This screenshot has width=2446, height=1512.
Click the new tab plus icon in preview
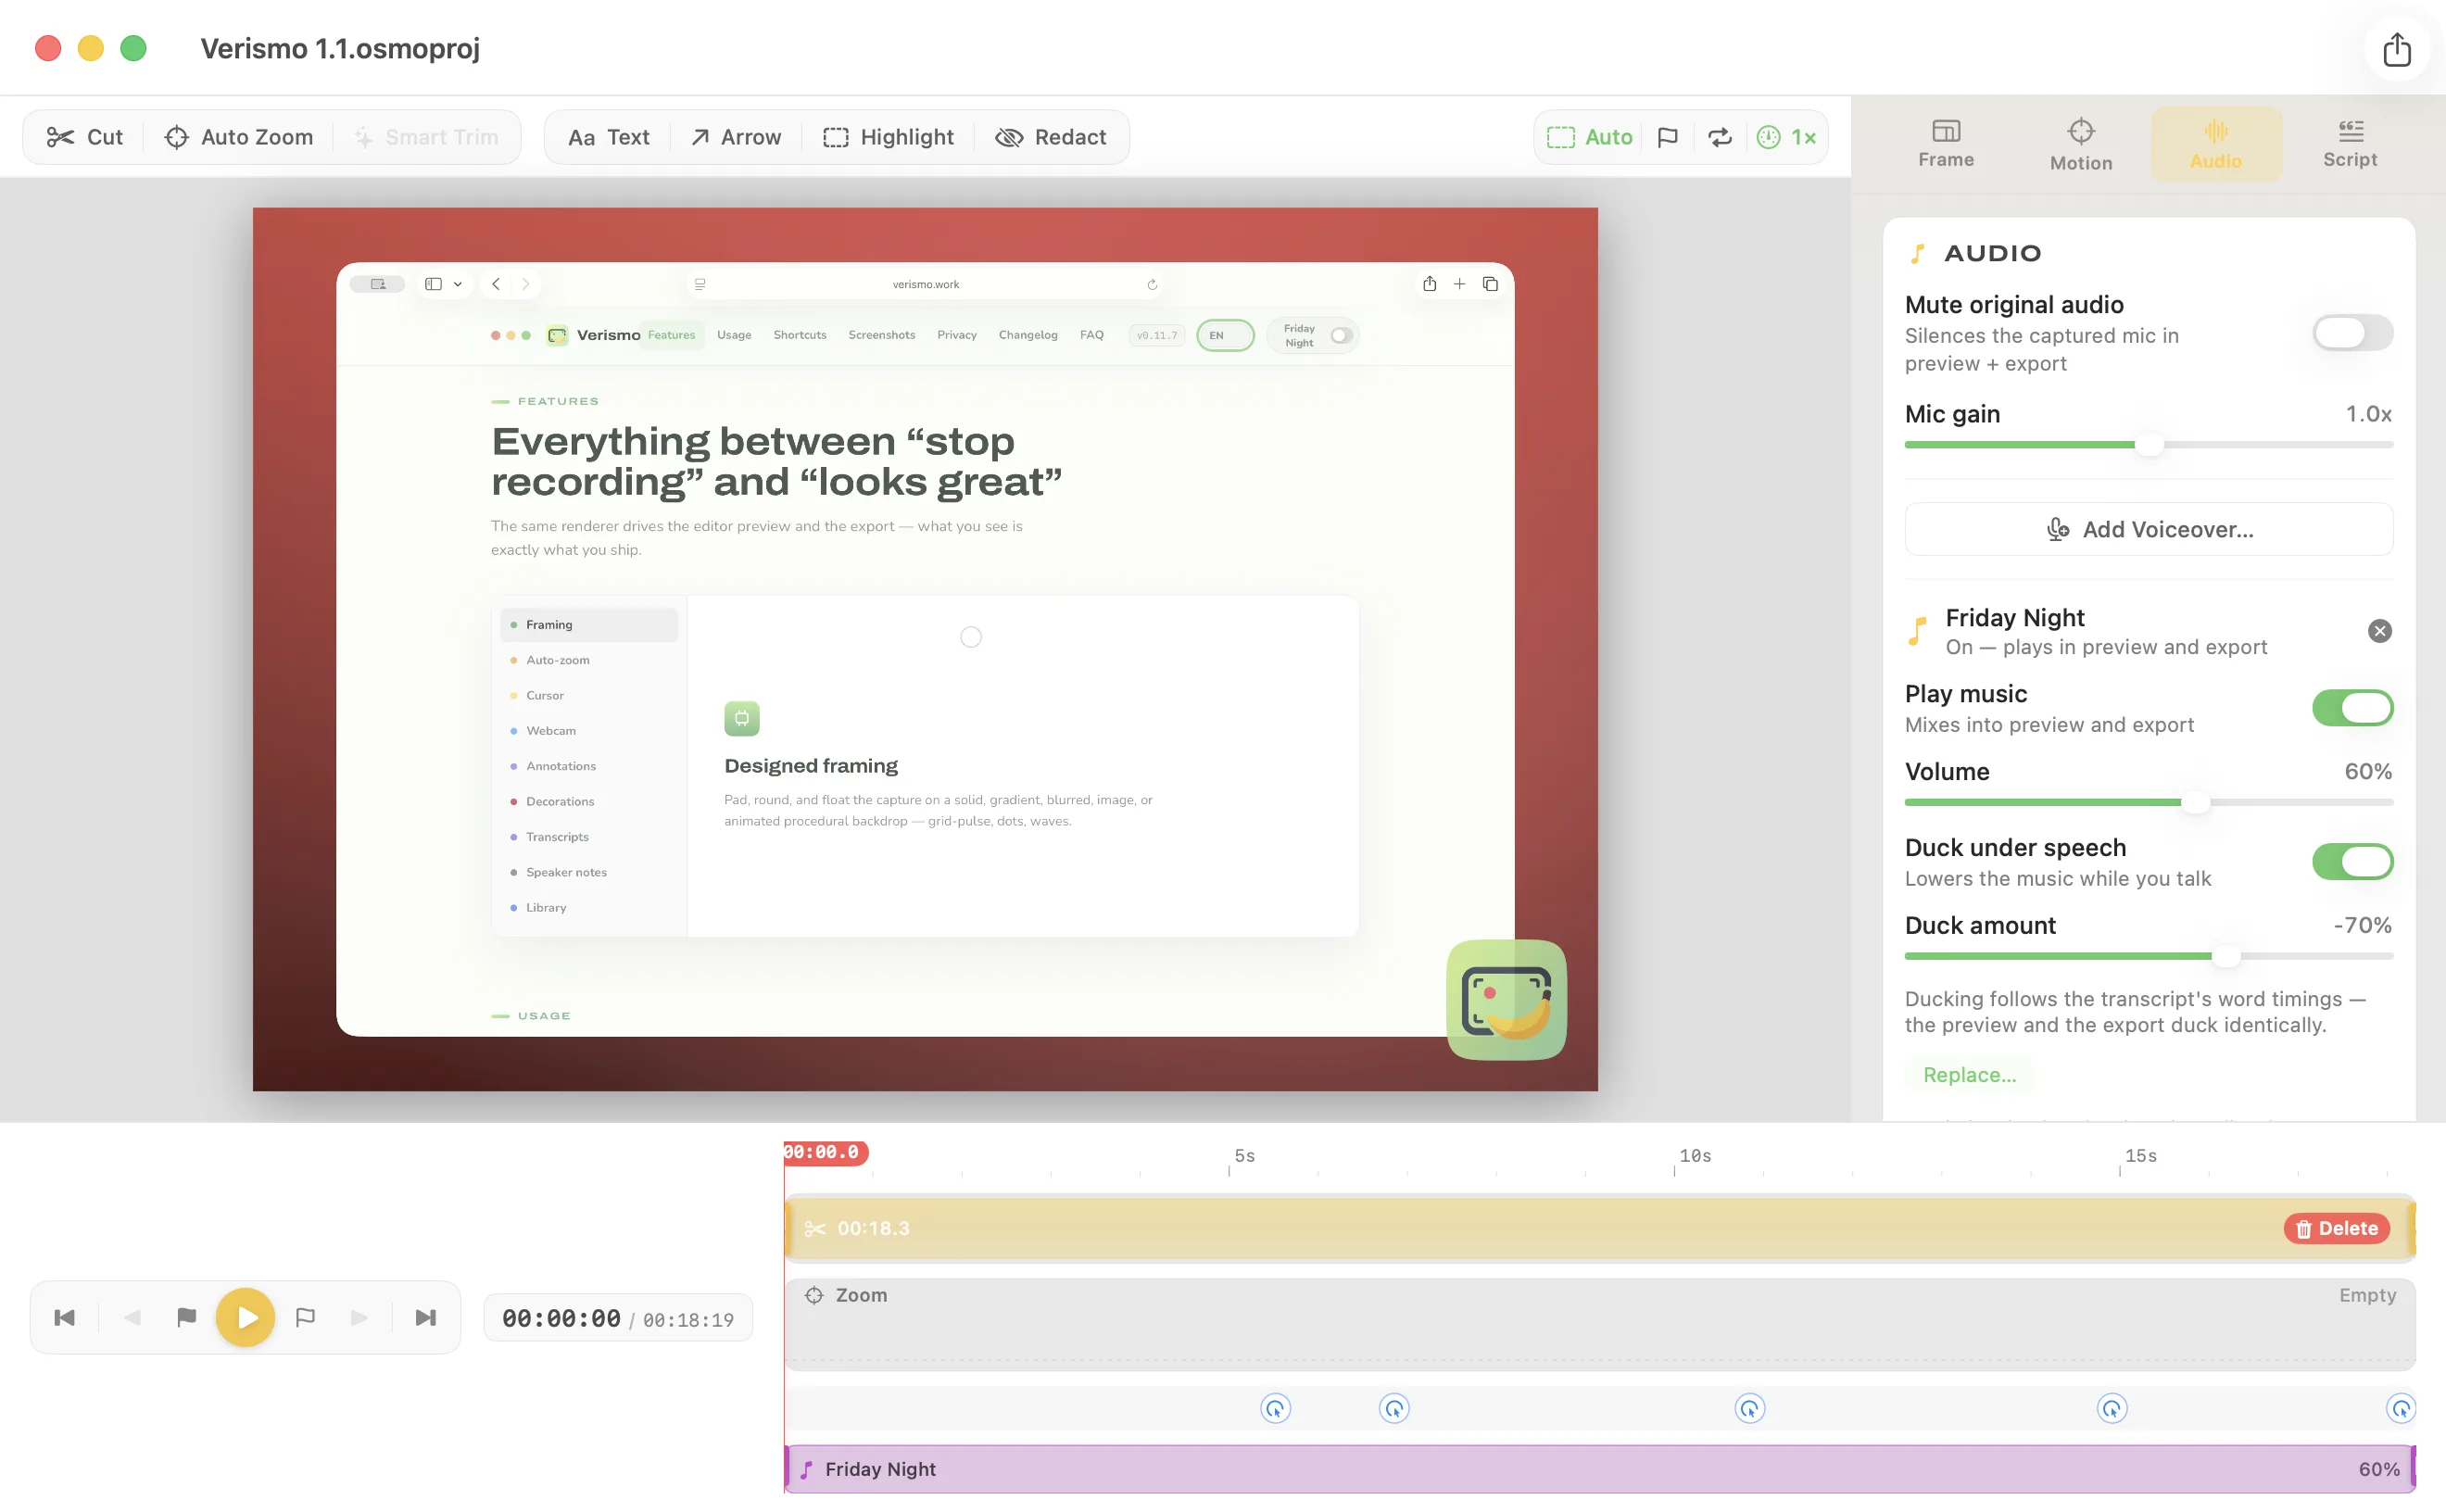1459,284
